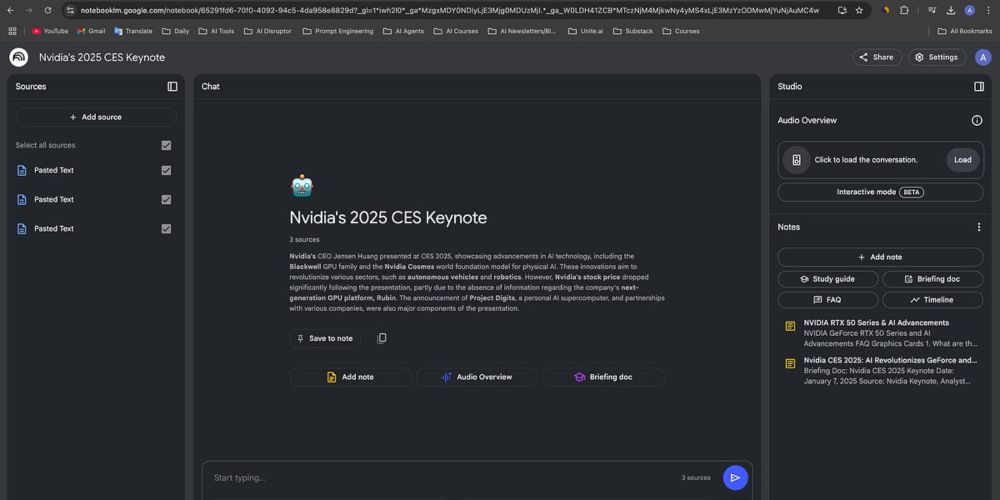Open the apps grid icon in bookmarks bar

click(12, 31)
